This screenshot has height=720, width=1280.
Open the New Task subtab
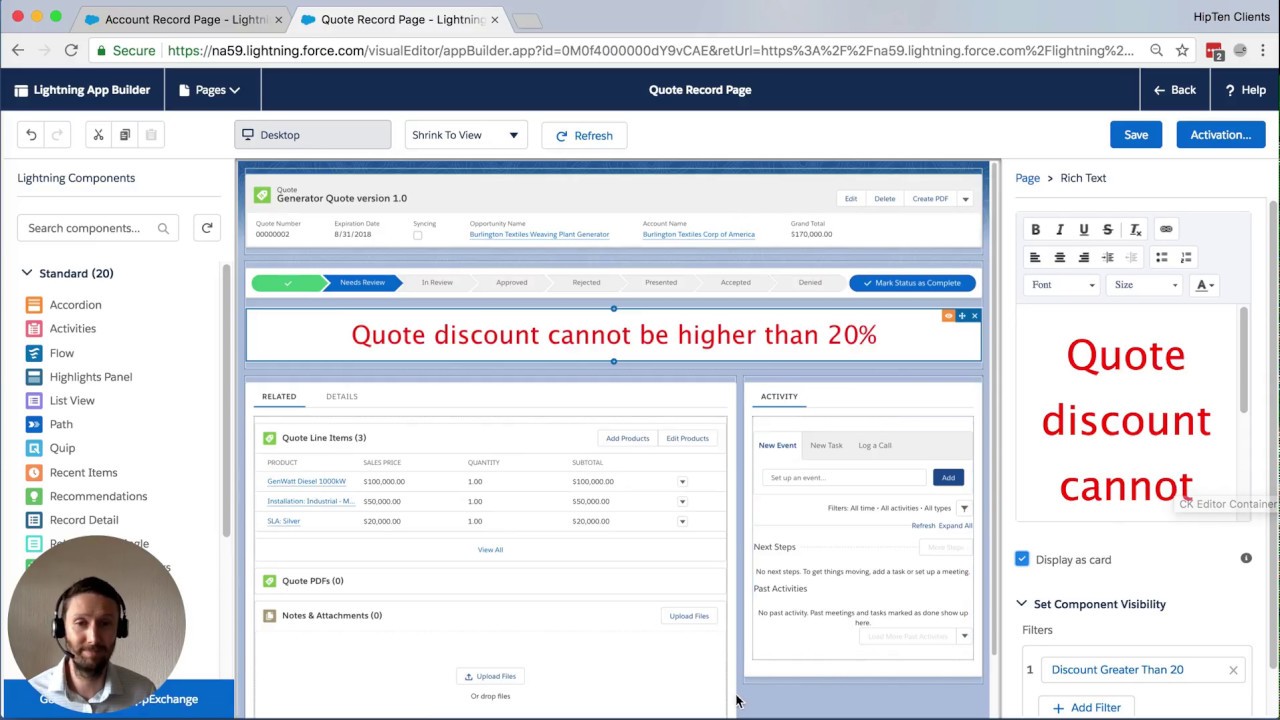(826, 445)
